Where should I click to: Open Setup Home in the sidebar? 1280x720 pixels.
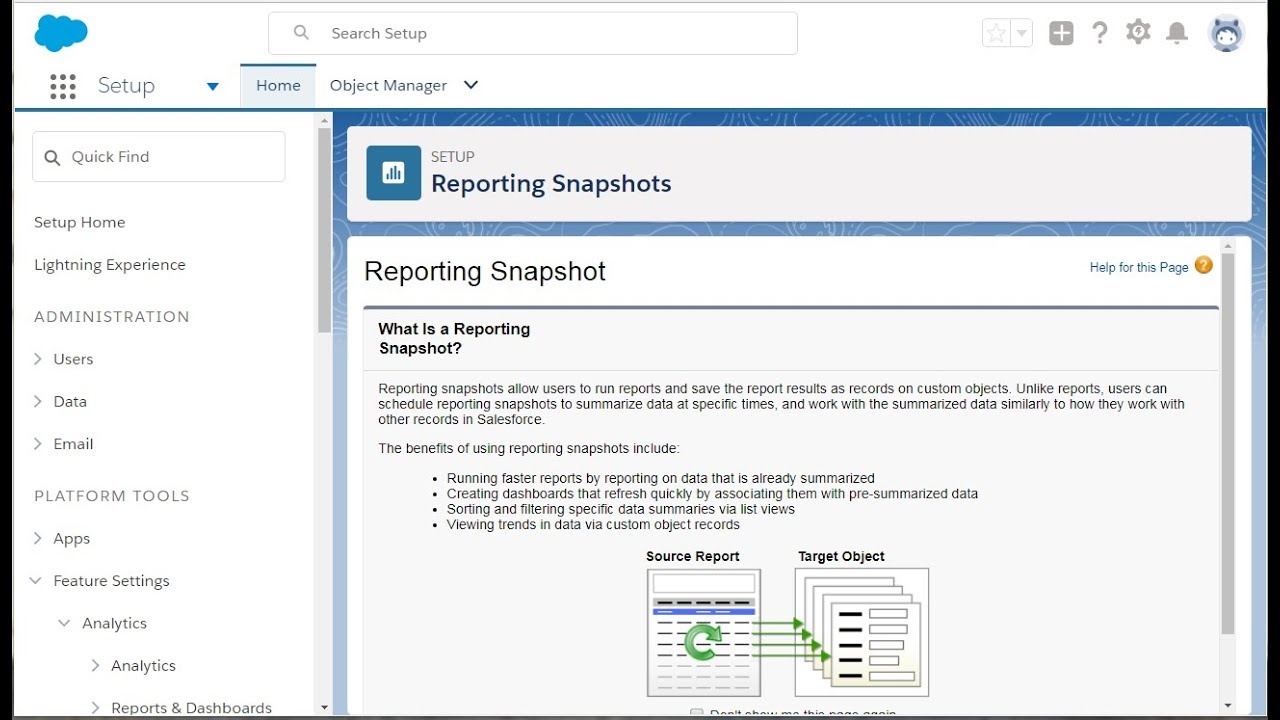click(80, 222)
